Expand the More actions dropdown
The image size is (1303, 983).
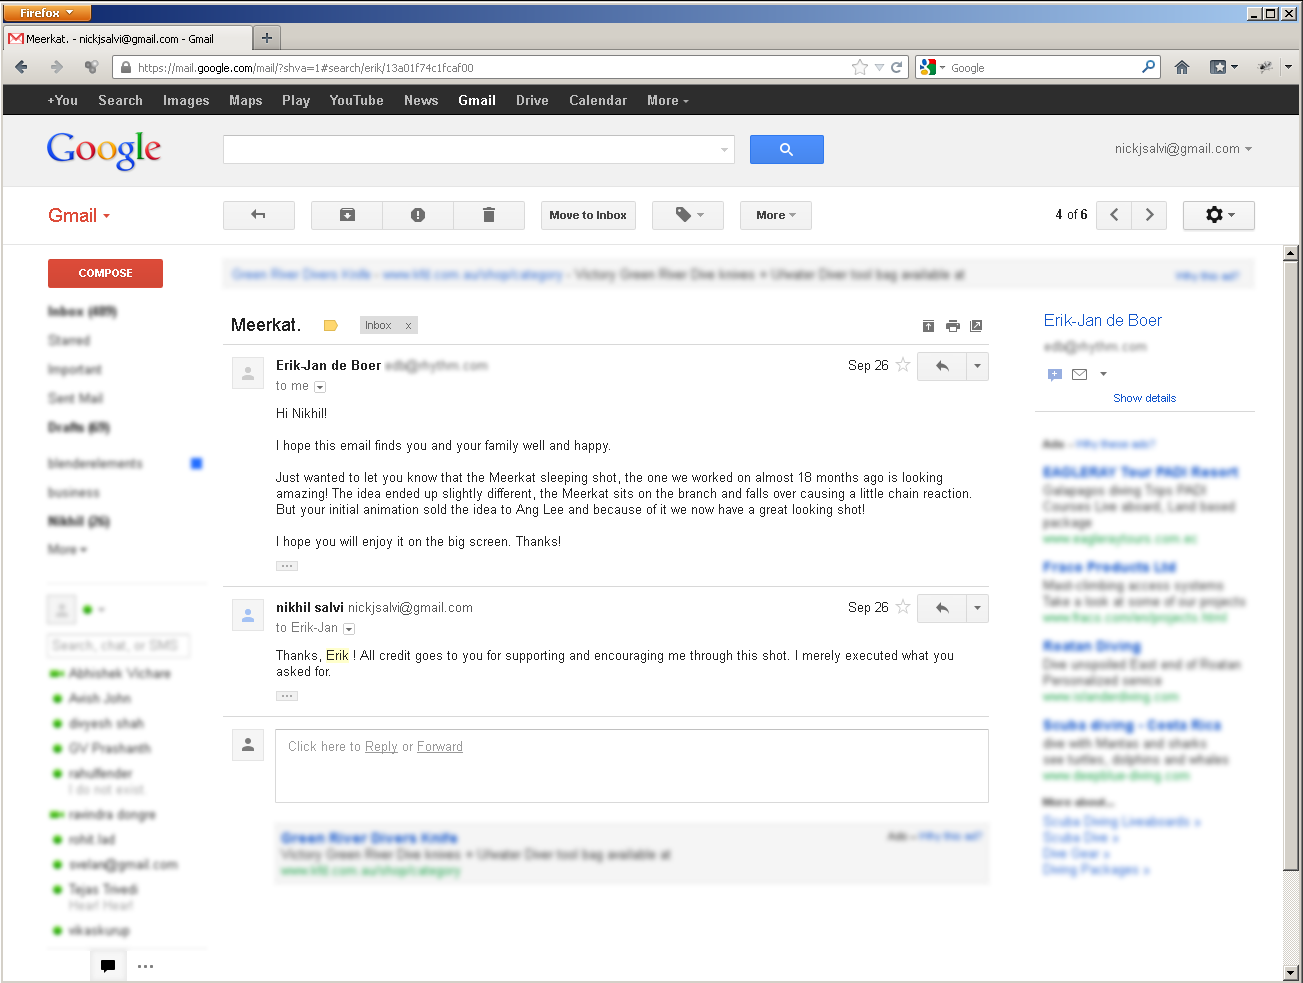pyautogui.click(x=776, y=215)
